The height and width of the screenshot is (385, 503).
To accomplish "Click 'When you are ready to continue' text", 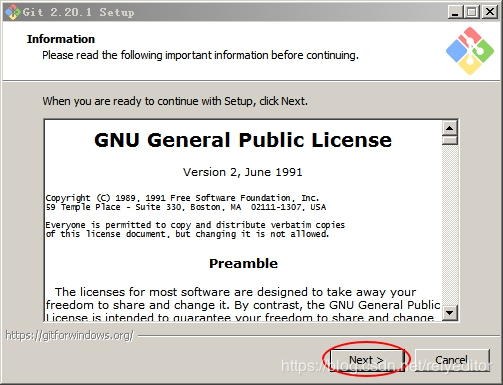I will [175, 101].
